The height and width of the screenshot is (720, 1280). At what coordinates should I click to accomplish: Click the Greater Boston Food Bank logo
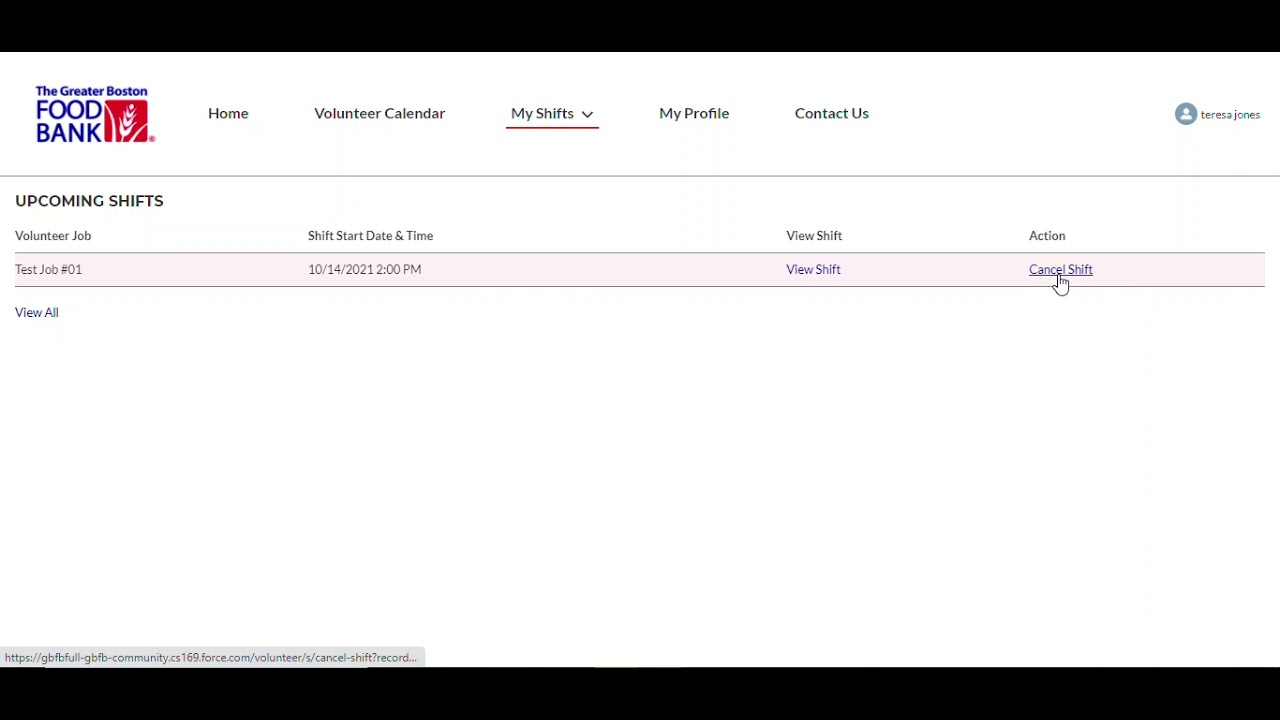(x=95, y=114)
